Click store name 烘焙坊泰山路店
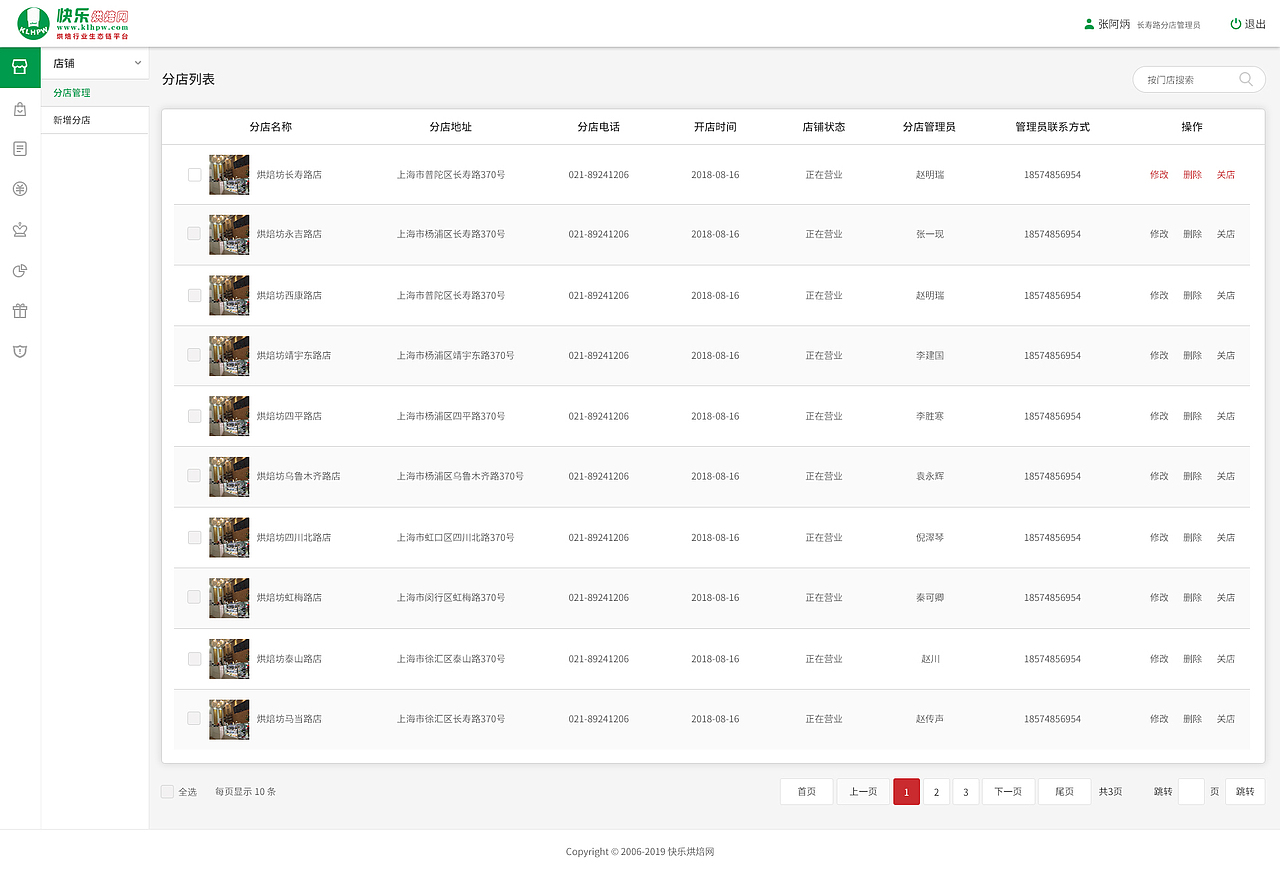This screenshot has height=871, width=1280. click(289, 659)
